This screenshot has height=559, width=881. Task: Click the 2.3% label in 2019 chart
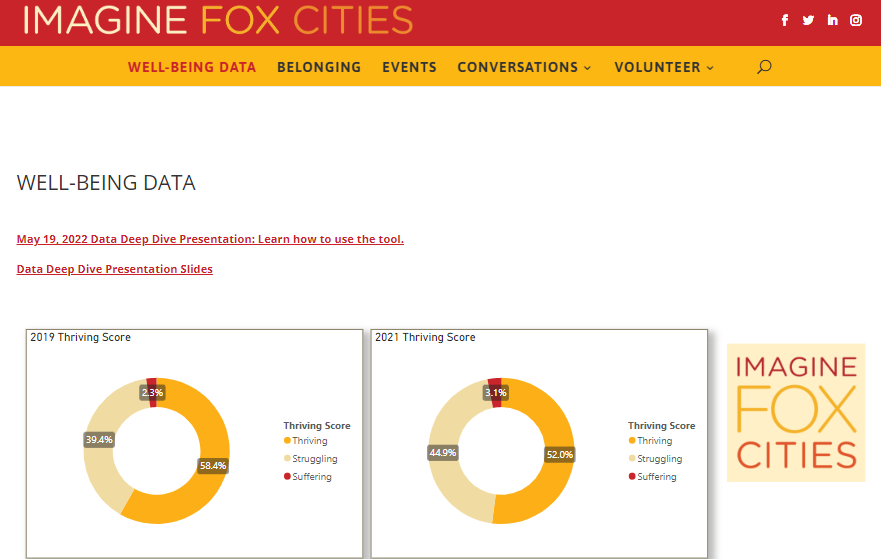[x=152, y=392]
